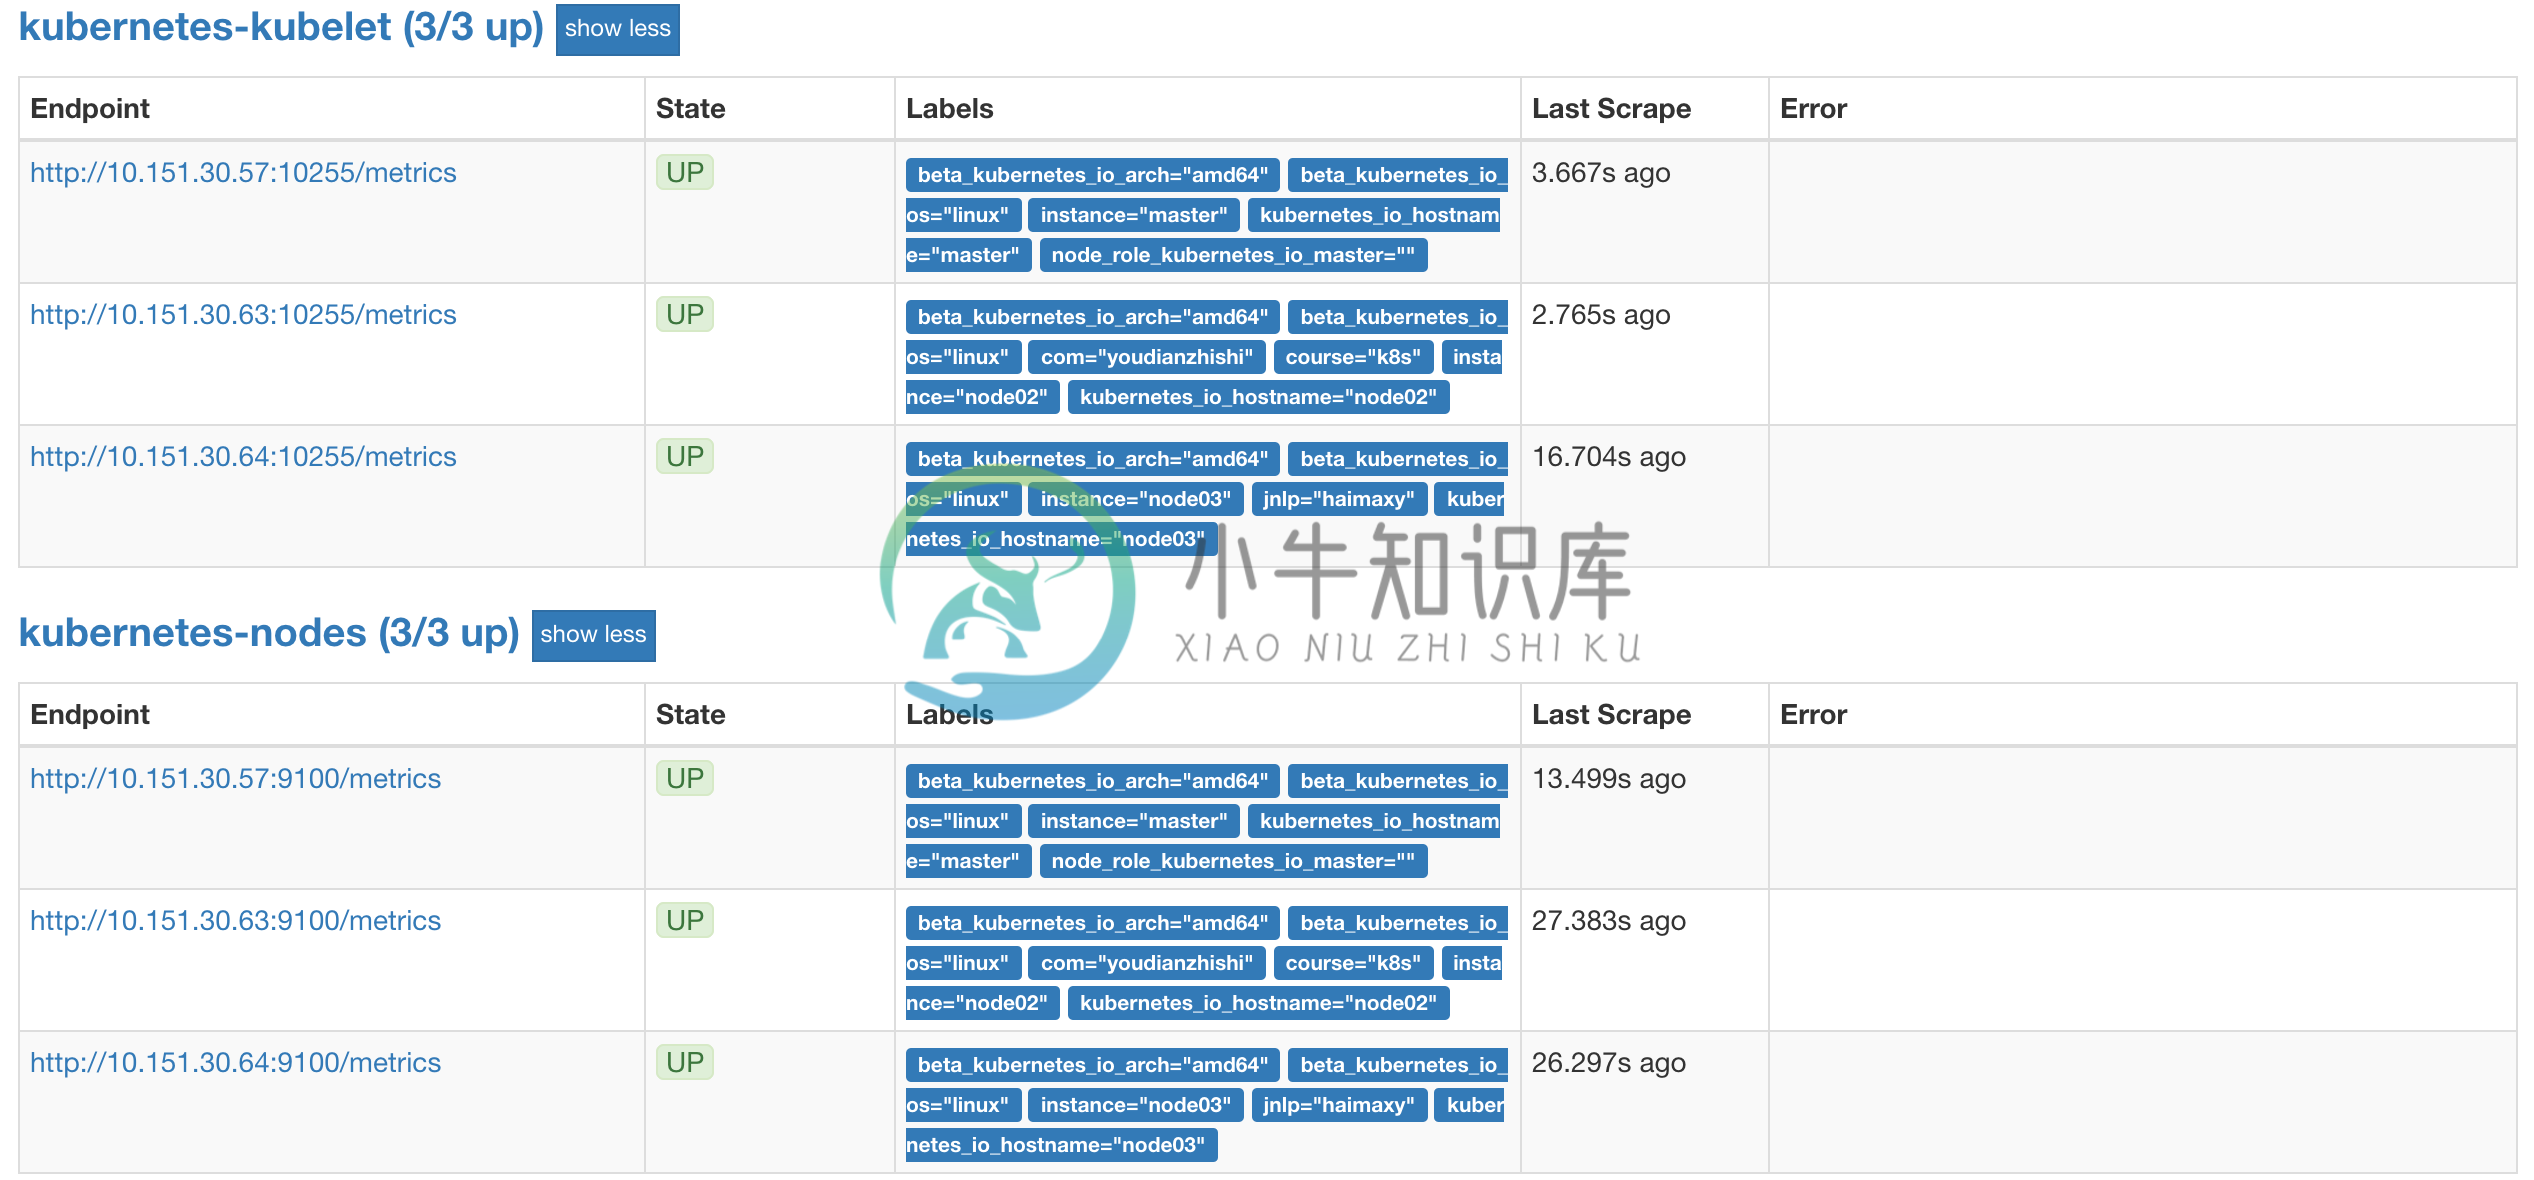Click node_role_kubernetes_io_master label in nodes table

[x=1233, y=861]
